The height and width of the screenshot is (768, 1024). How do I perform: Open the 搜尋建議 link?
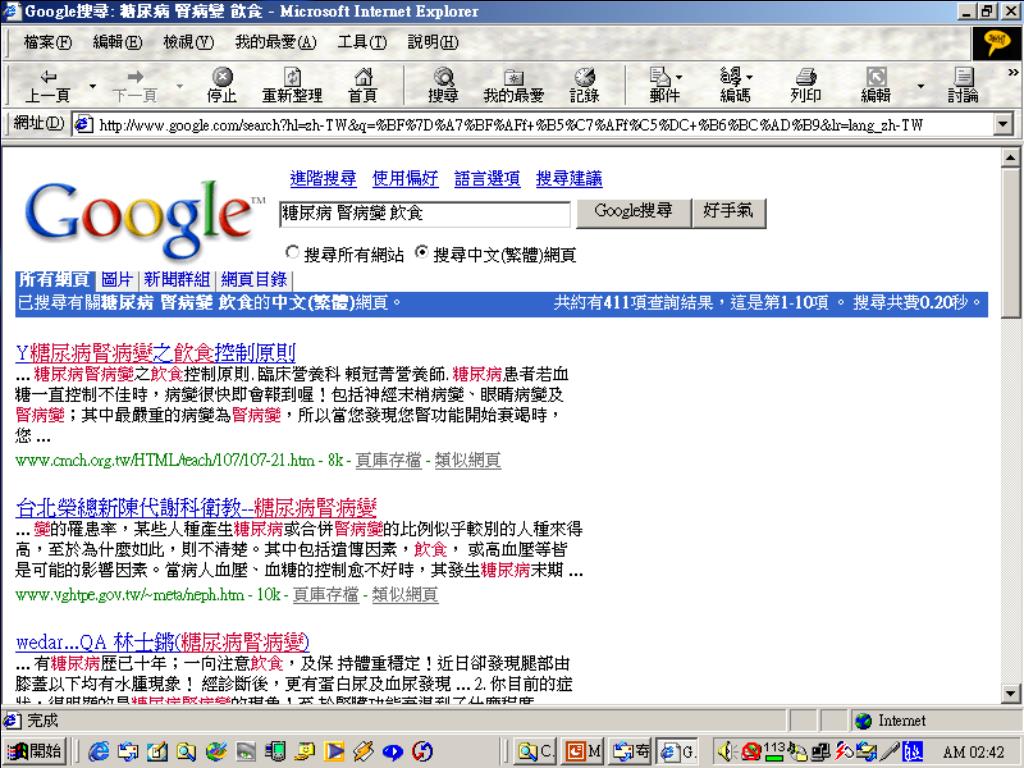pyautogui.click(x=569, y=178)
